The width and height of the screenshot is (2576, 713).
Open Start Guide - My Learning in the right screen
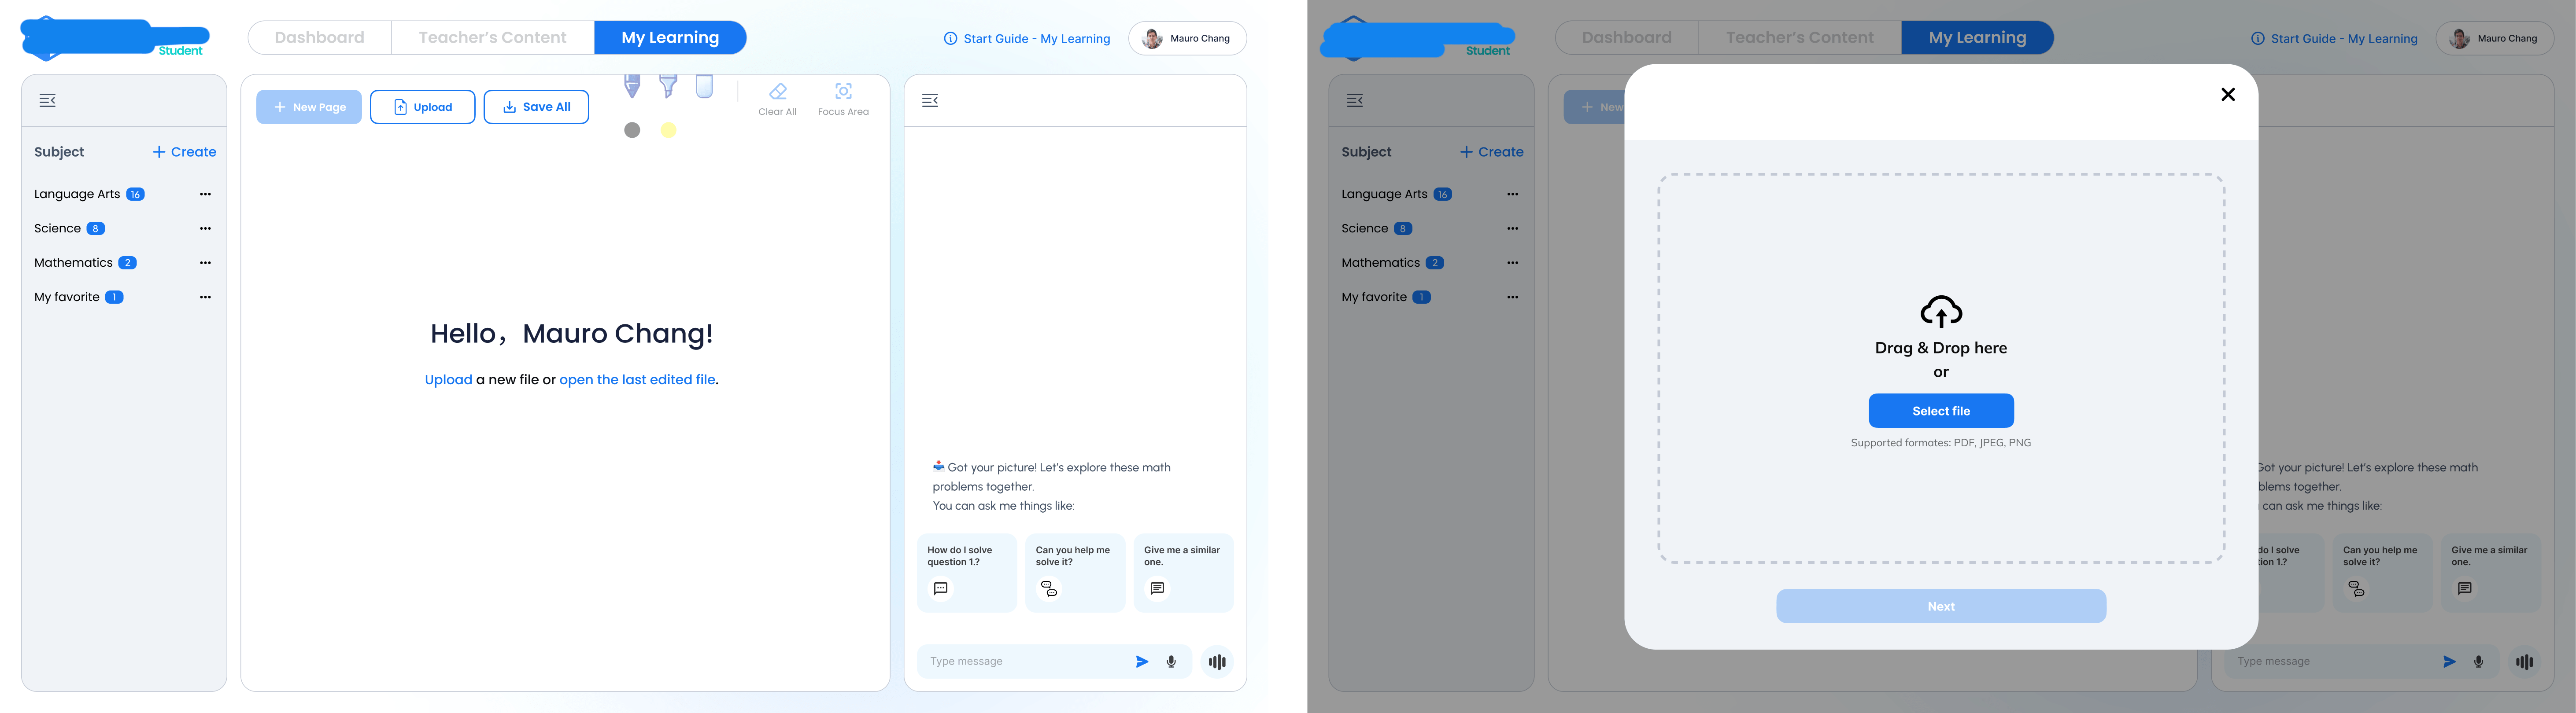(2334, 39)
